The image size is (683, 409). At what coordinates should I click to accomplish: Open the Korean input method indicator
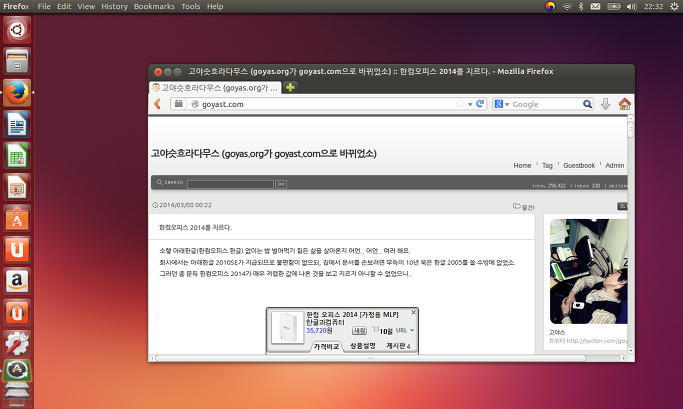coord(550,6)
